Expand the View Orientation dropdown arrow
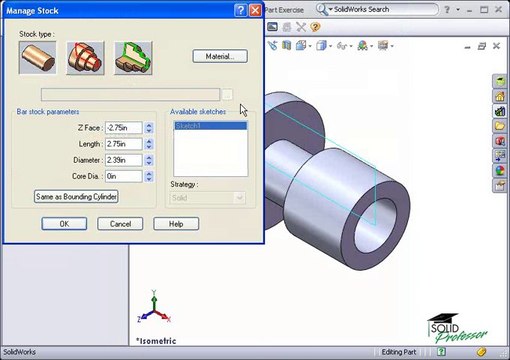 click(310, 46)
